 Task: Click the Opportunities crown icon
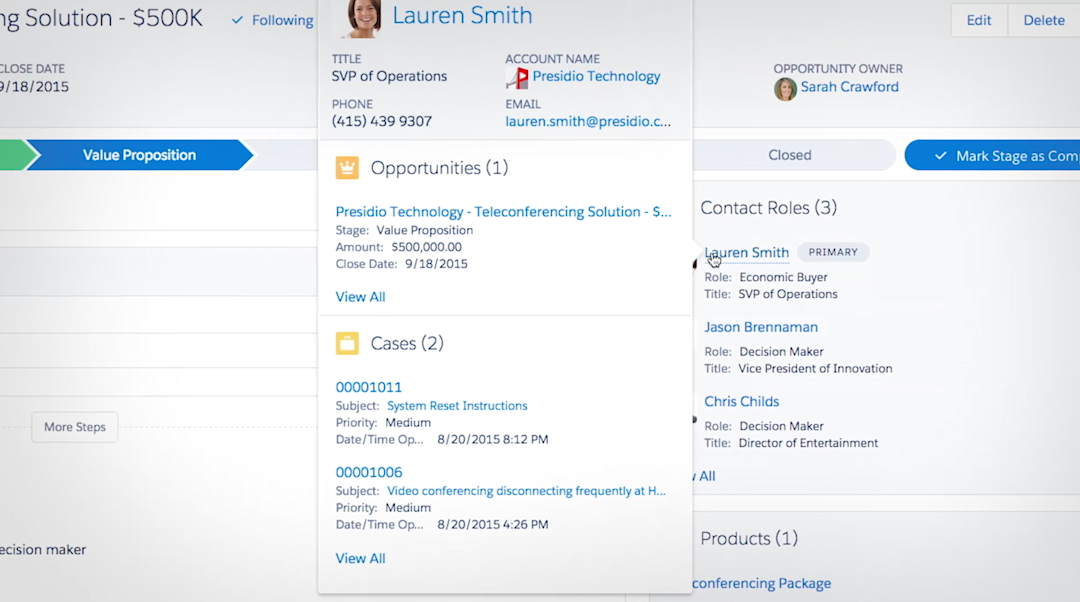click(x=347, y=167)
